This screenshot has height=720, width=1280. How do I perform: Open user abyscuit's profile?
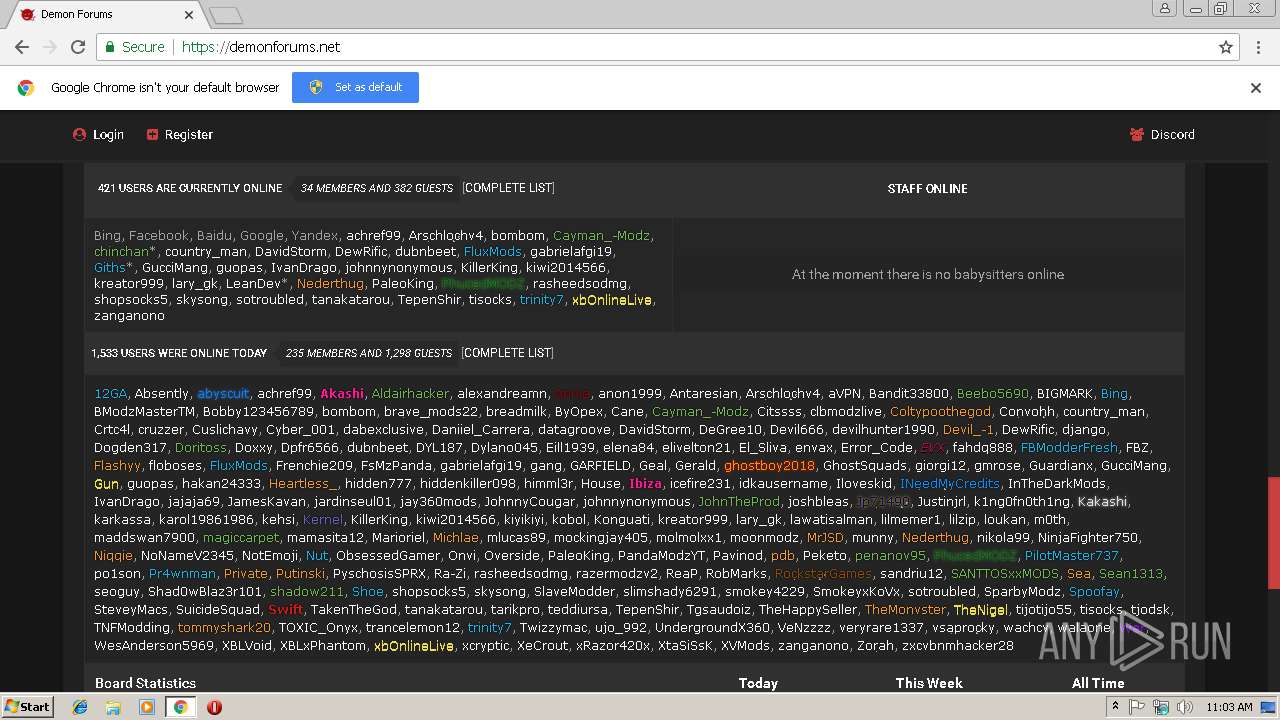point(223,394)
